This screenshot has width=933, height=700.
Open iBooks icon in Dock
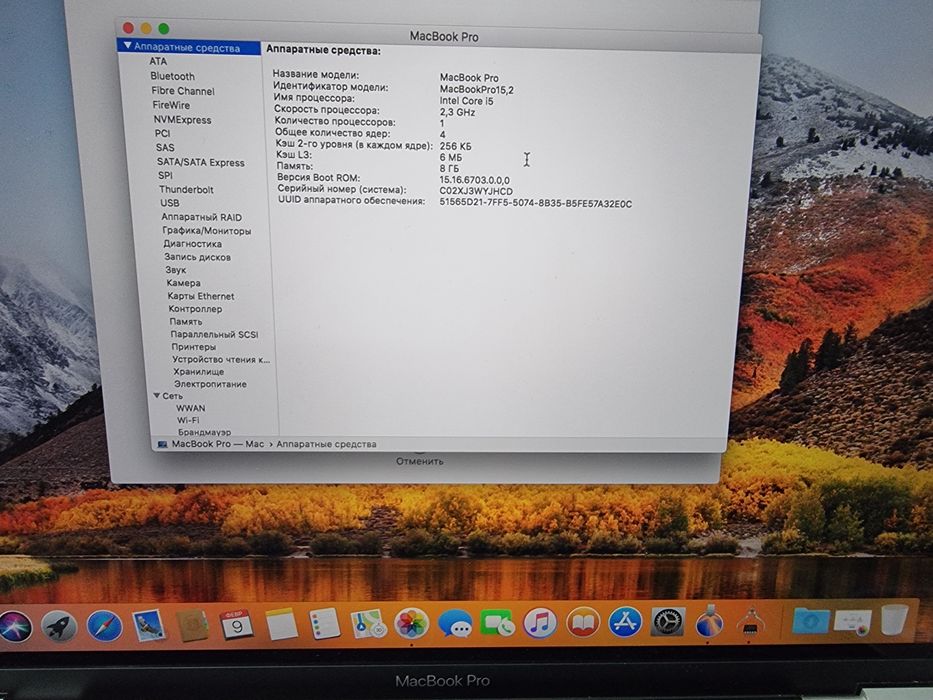(583, 623)
